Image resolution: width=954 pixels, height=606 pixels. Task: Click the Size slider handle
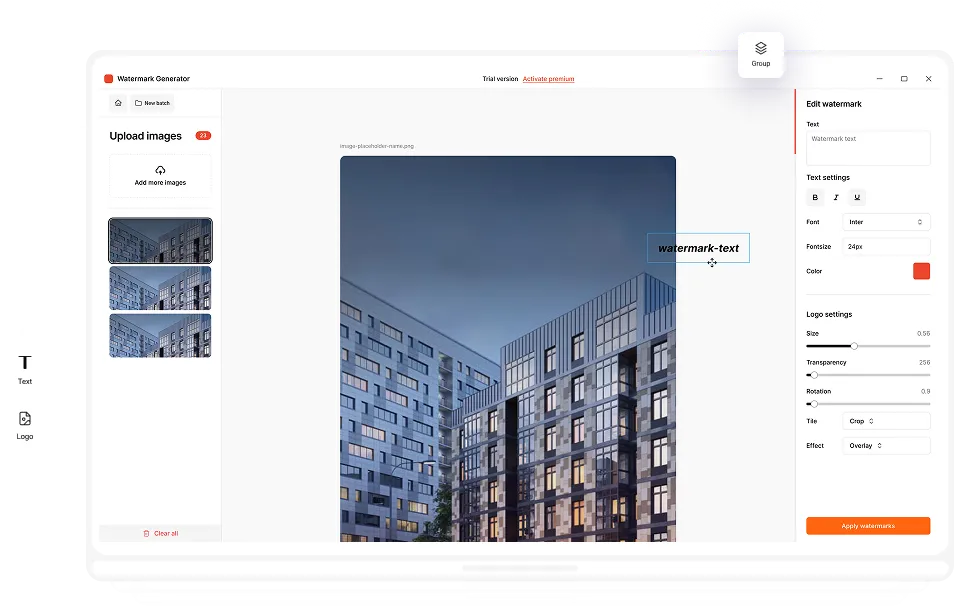point(854,346)
